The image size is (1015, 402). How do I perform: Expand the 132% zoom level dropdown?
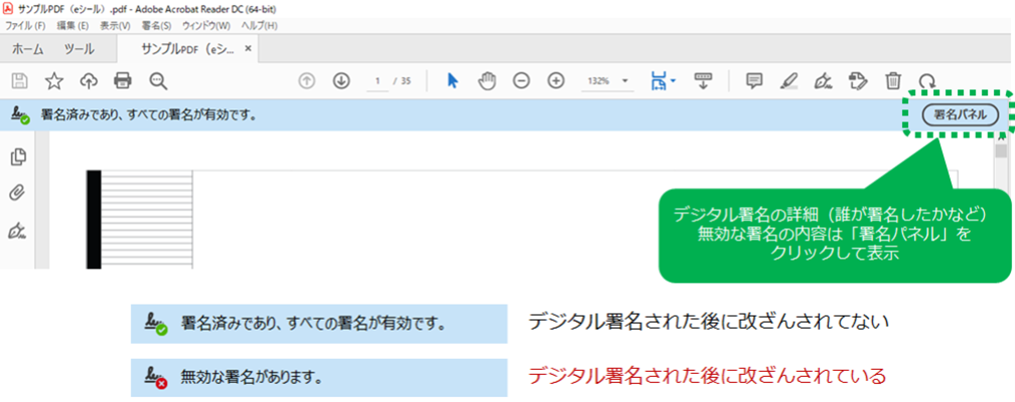pos(626,81)
